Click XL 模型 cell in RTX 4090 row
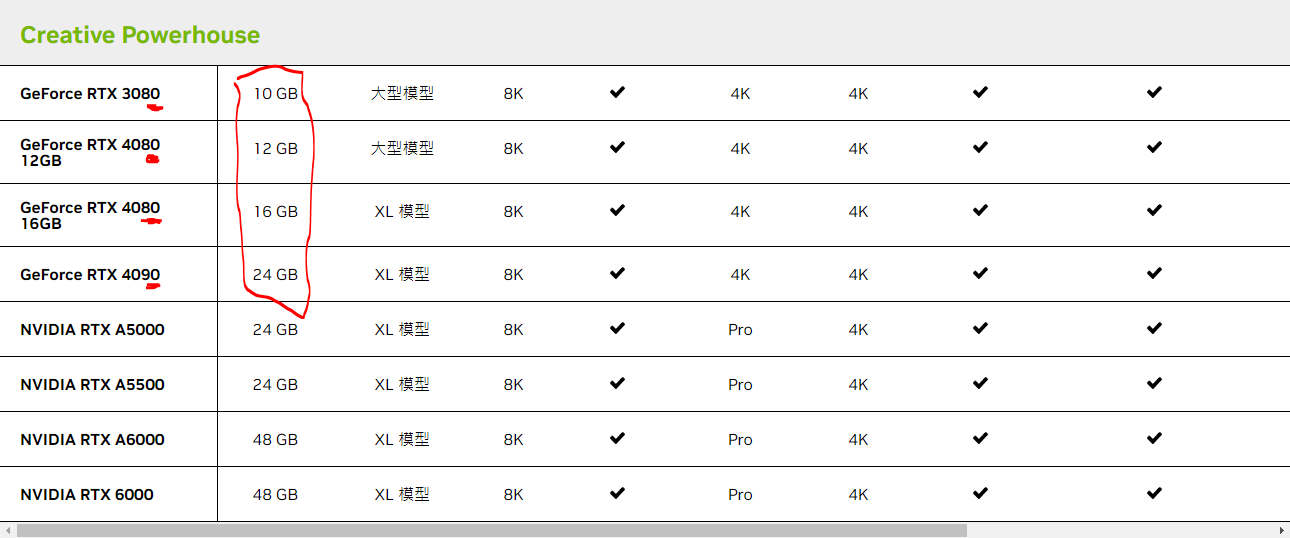The image size is (1290, 538). tap(402, 274)
